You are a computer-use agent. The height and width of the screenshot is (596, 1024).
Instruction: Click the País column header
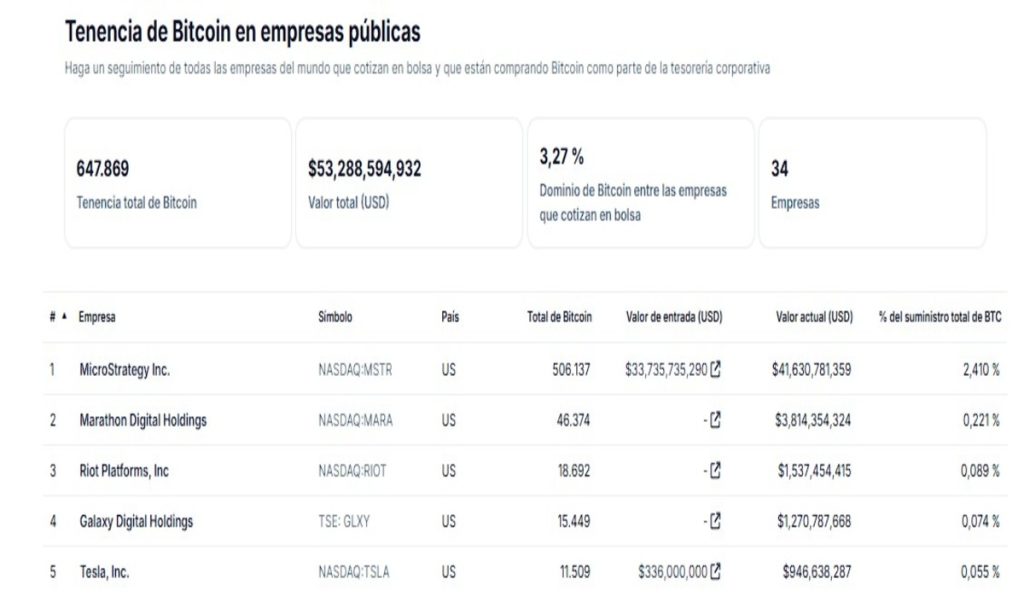click(449, 316)
